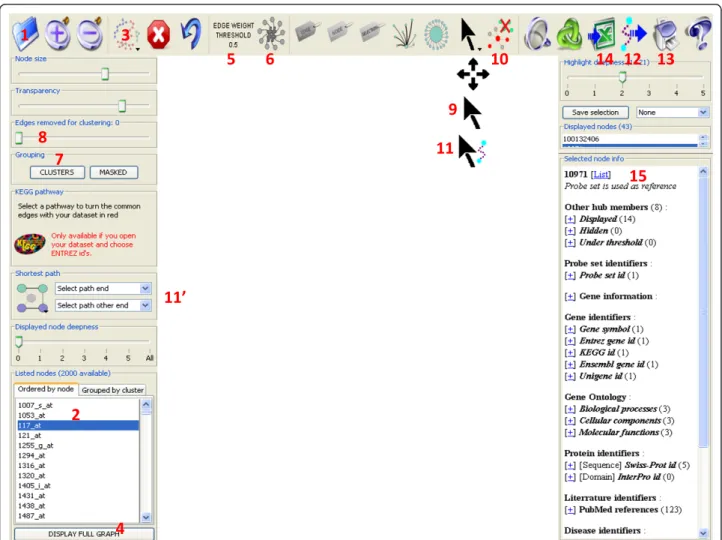722x540 pixels.
Task: Expand the PubMed references entry
Action: pos(570,510)
